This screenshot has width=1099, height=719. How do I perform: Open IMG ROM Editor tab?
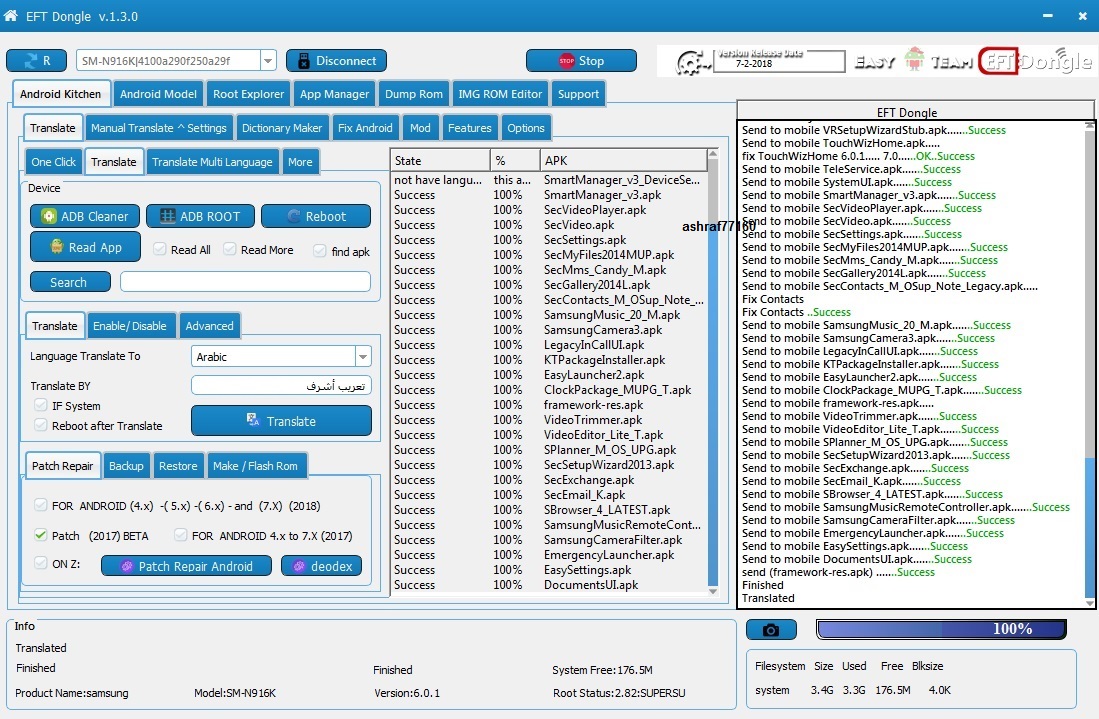click(500, 94)
